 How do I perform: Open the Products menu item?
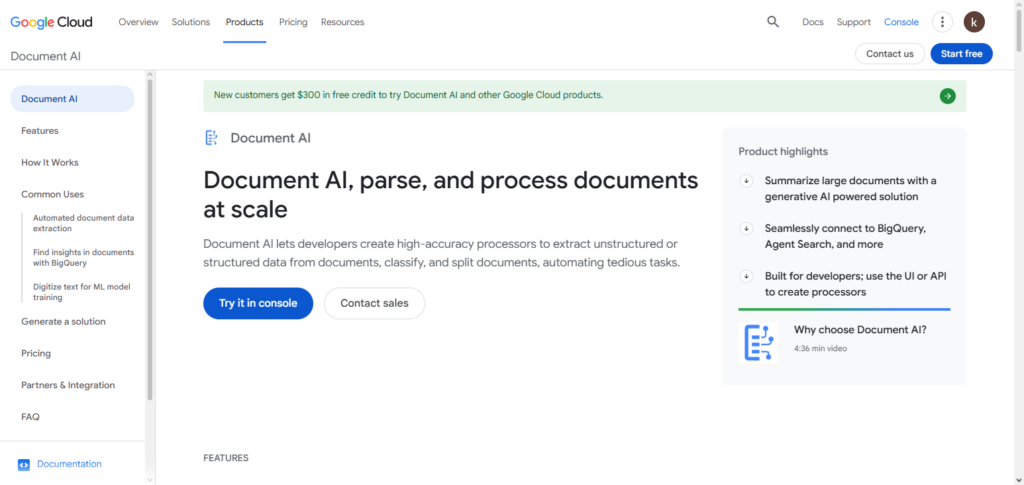(x=244, y=22)
